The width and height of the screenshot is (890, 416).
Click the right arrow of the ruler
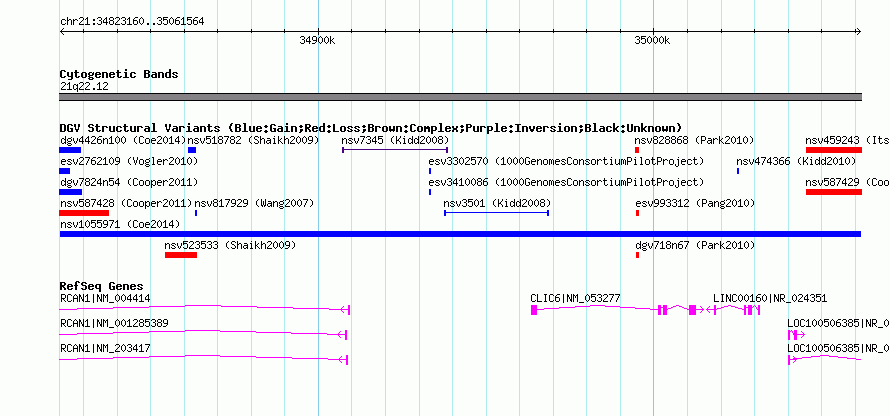tap(859, 32)
